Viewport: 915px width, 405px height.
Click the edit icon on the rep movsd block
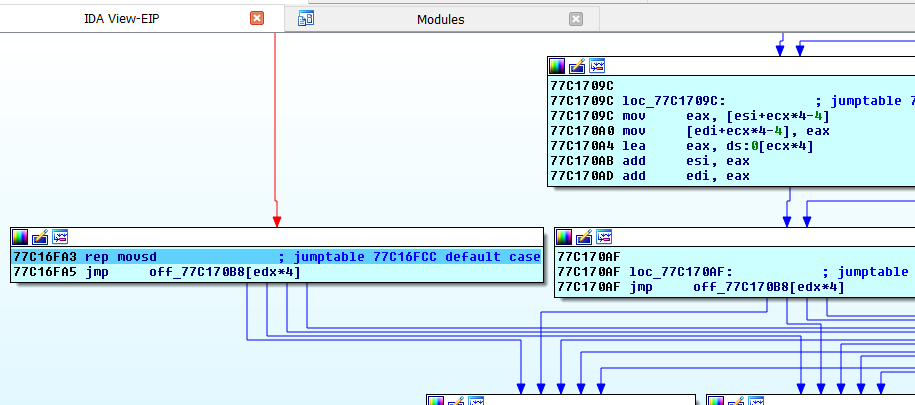(x=40, y=237)
